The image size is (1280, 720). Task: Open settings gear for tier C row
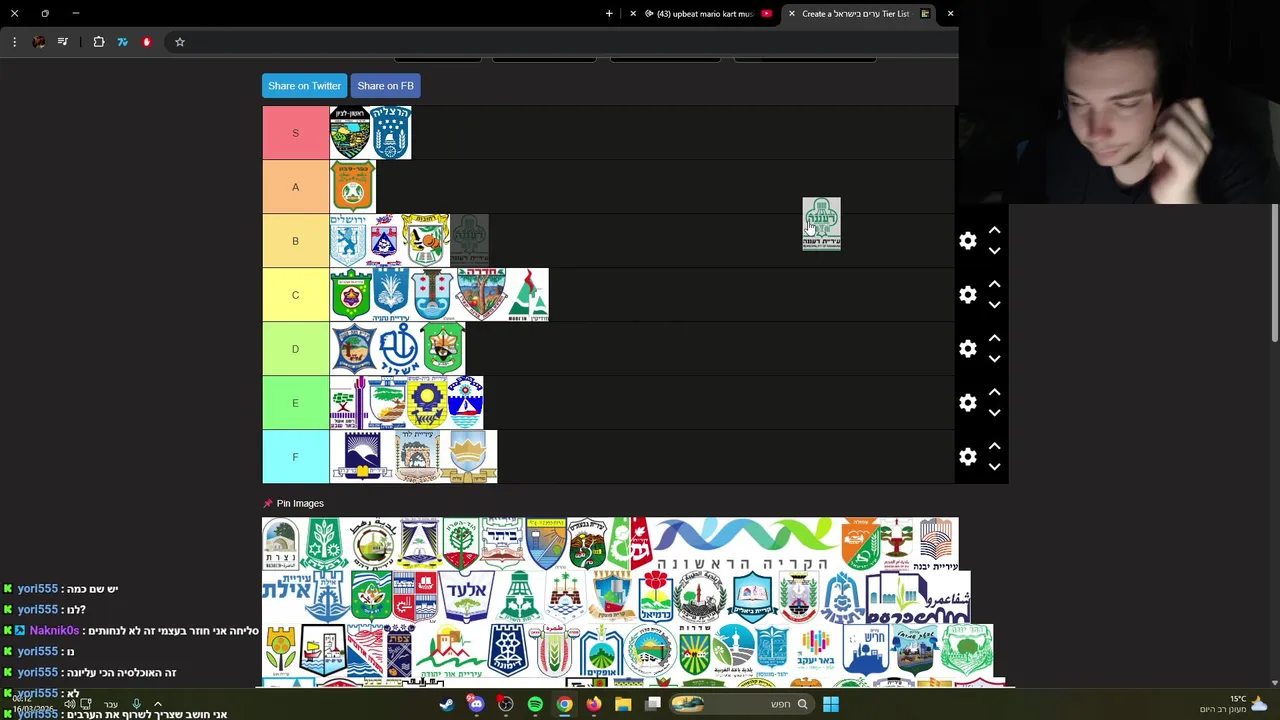click(x=968, y=295)
